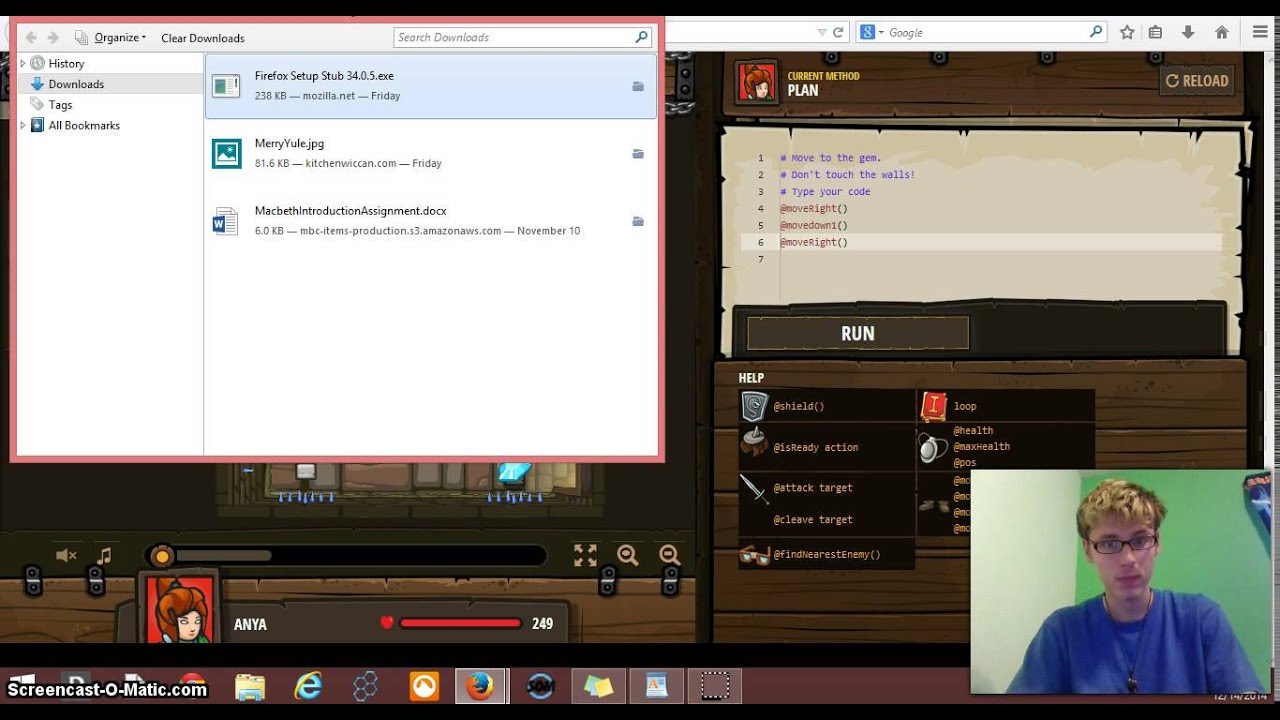Click the @findNearestEnemy() help entry
1280x720 pixels.
[827, 554]
